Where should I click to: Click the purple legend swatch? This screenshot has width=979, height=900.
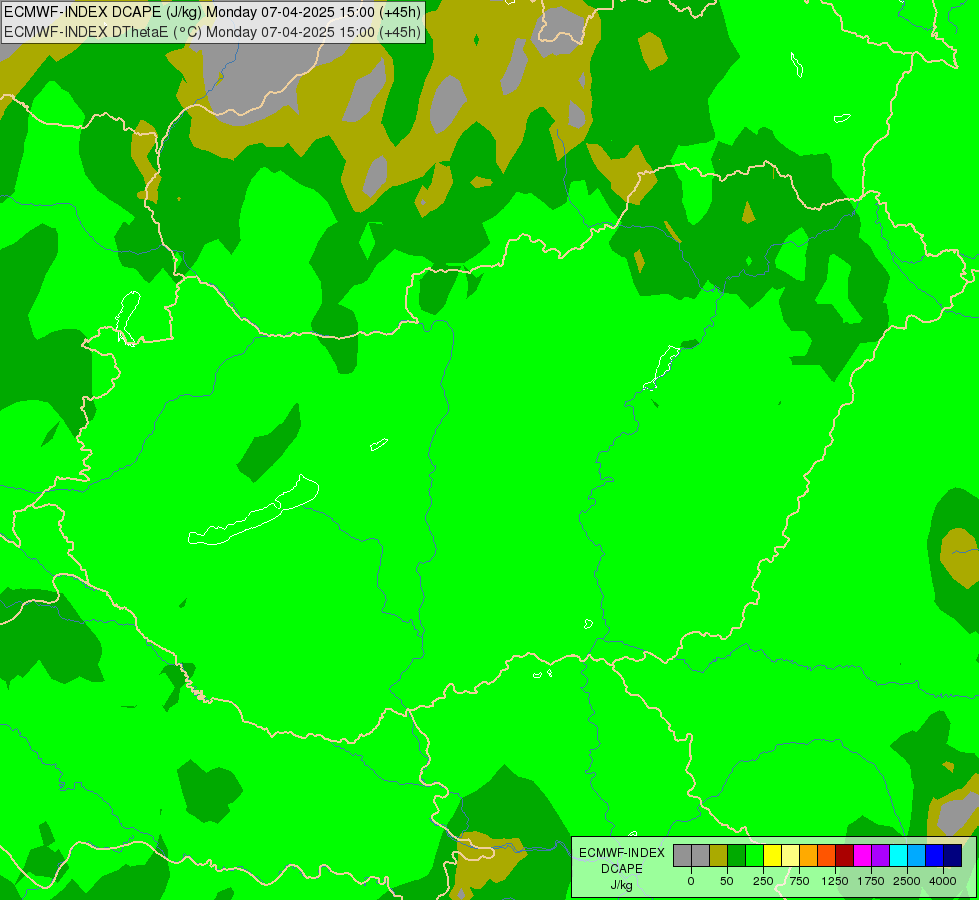(880, 856)
